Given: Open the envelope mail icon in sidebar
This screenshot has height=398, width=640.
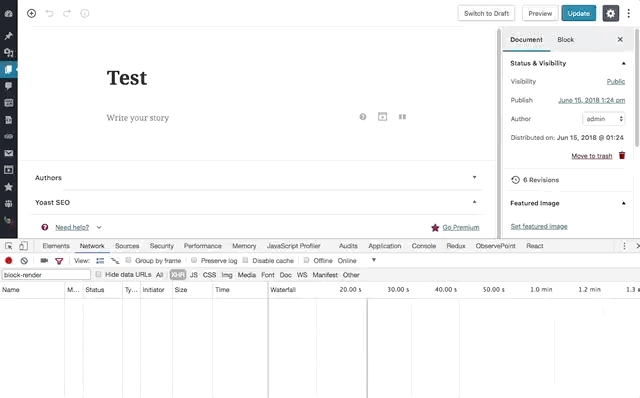Looking at the screenshot, I should [x=9, y=153].
